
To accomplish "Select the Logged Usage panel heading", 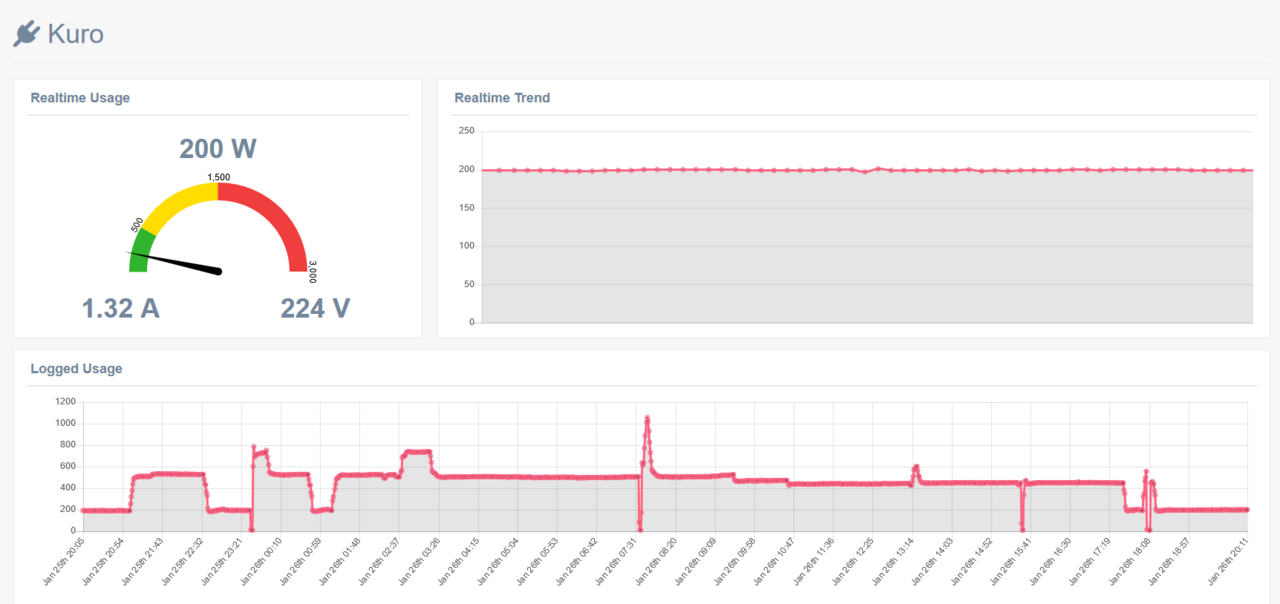I will tap(76, 369).
